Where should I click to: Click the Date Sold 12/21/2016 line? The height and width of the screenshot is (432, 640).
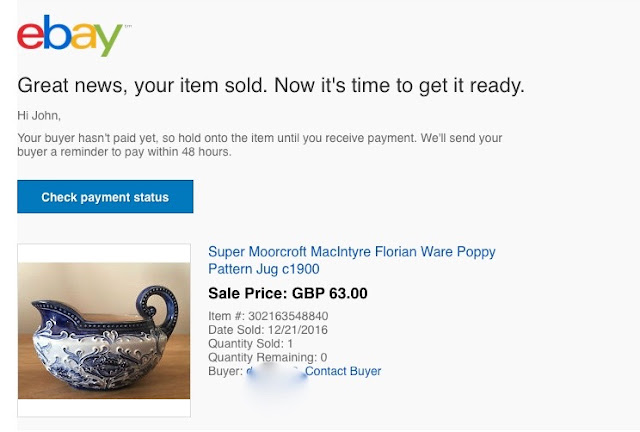click(x=267, y=330)
